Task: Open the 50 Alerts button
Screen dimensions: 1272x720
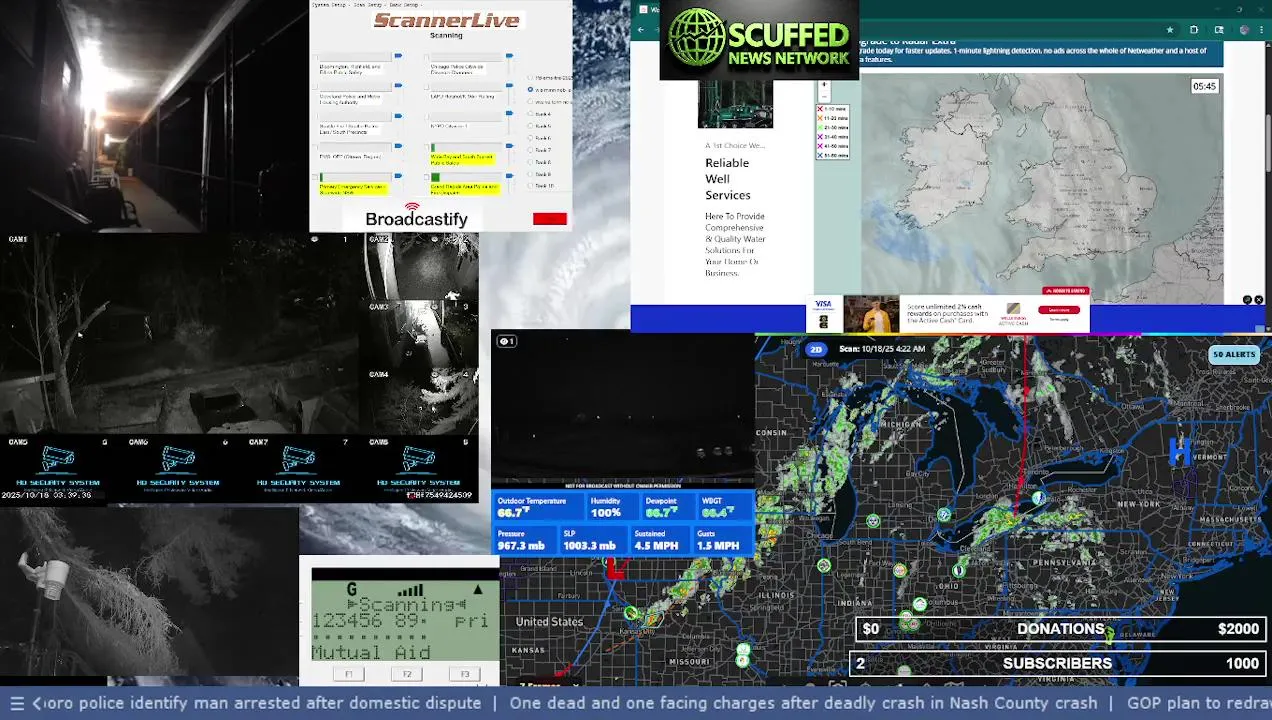Action: [x=1233, y=354]
